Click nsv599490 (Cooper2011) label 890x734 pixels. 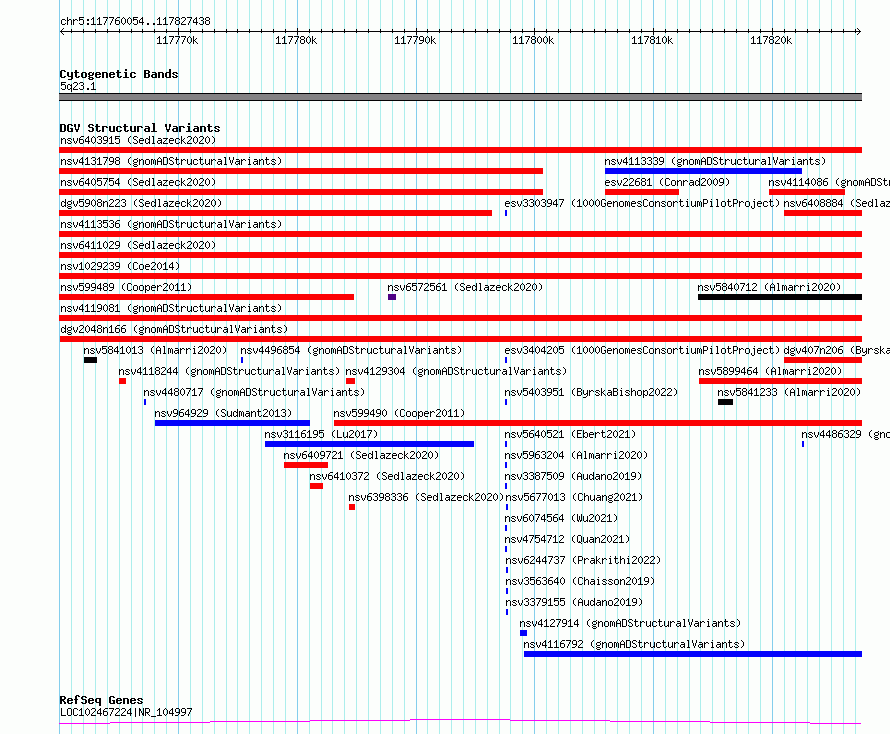tap(399, 413)
